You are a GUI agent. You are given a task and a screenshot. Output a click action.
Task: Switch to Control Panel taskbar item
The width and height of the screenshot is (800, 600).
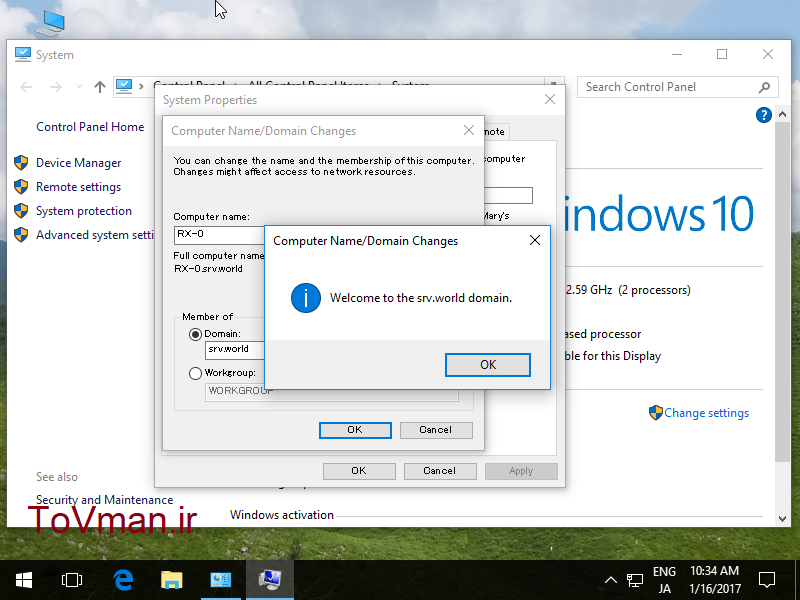221,580
